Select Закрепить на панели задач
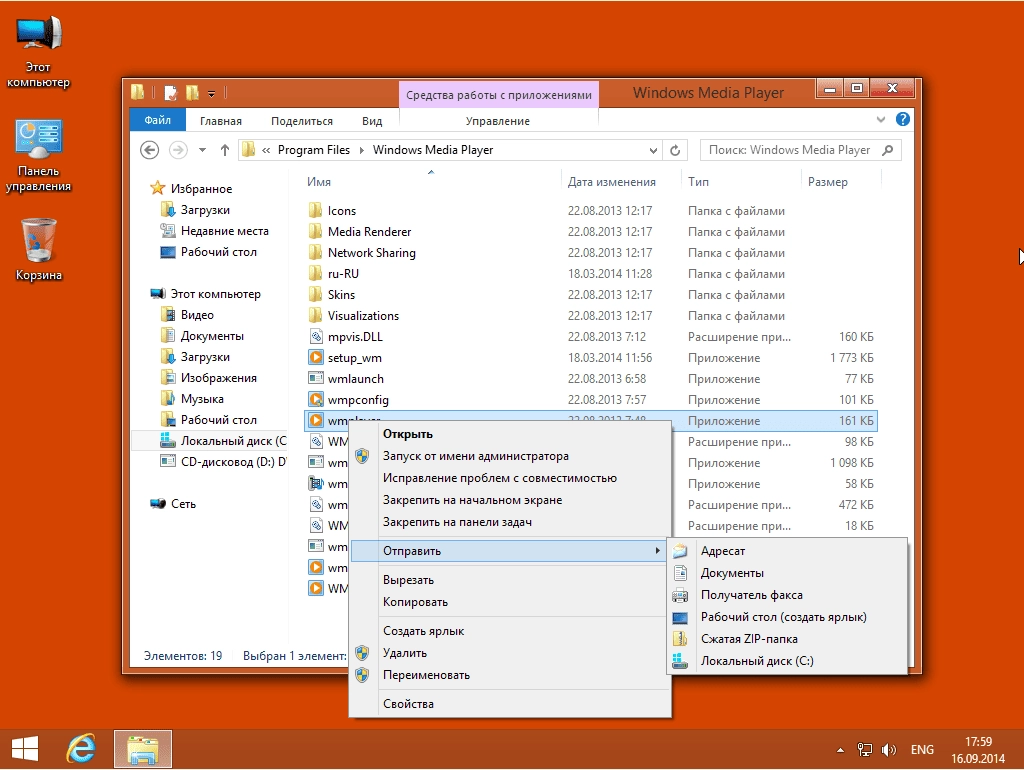The width and height of the screenshot is (1024, 770). pyautogui.click(x=510, y=522)
